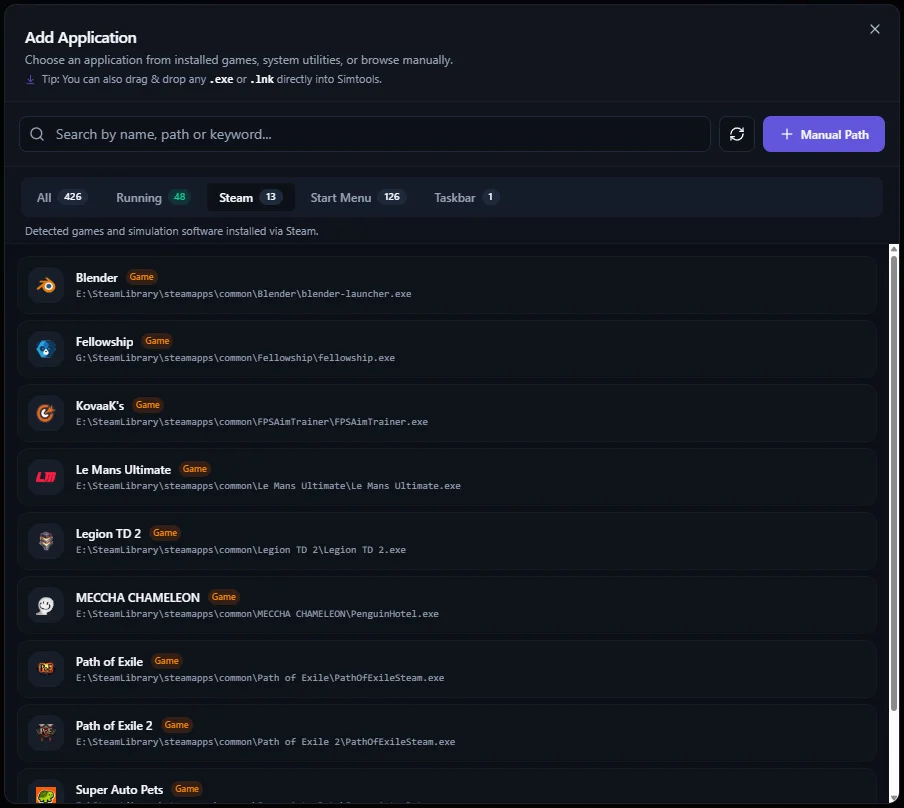Click the MECCHA CHAMELEON icon
This screenshot has width=904, height=808.
click(46, 606)
